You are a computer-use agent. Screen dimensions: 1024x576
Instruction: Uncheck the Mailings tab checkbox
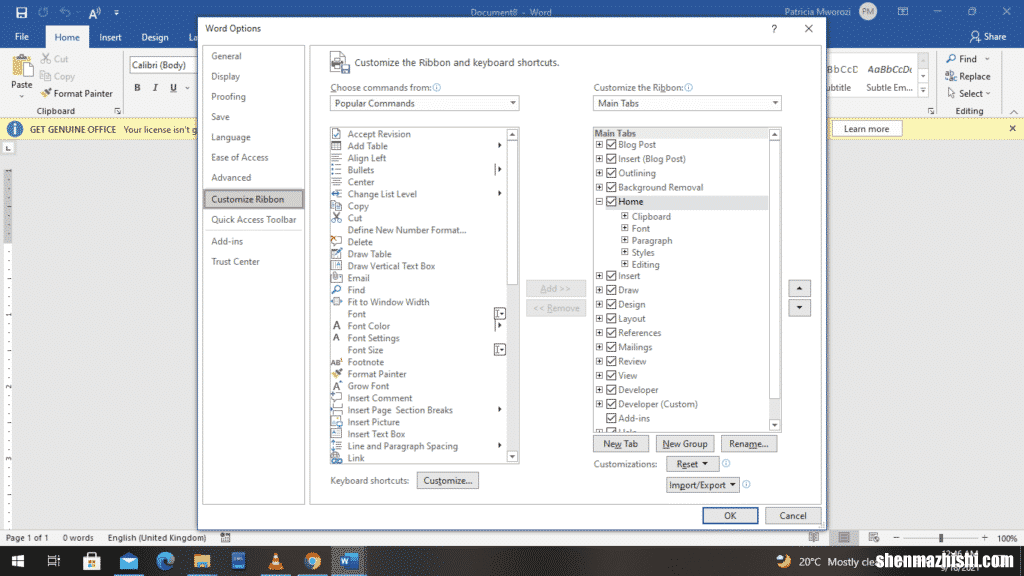tap(611, 347)
